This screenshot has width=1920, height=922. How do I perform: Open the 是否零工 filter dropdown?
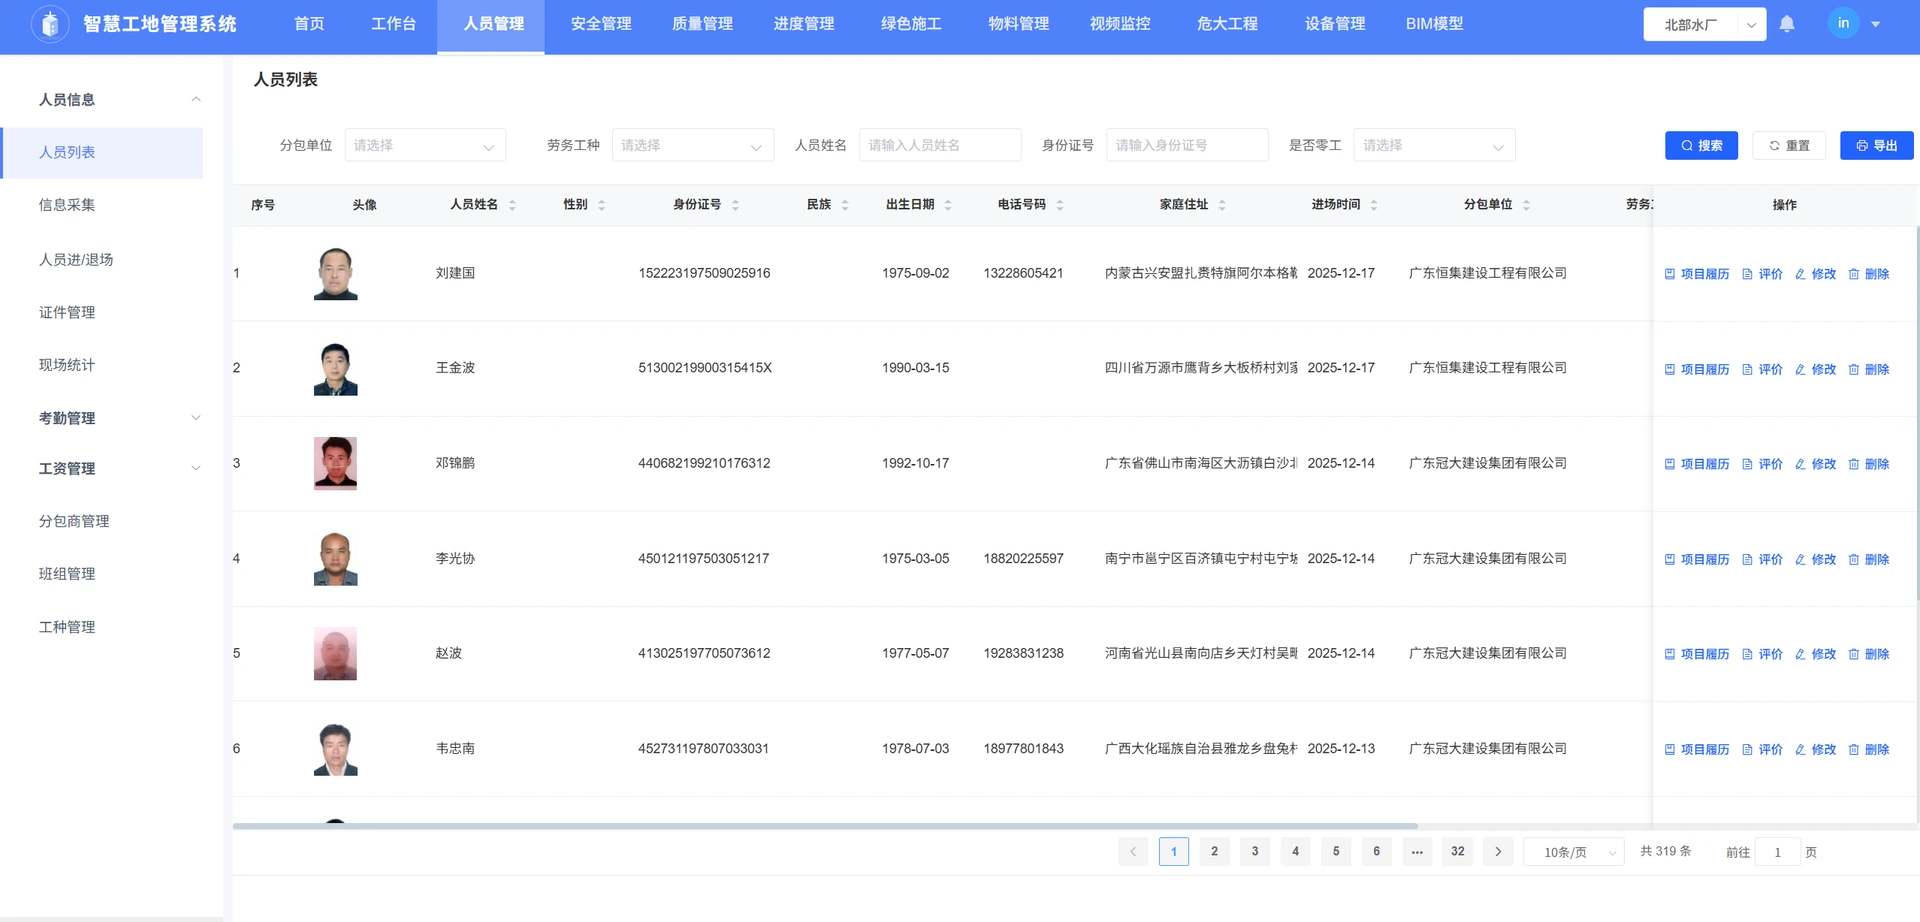[x=1434, y=145]
